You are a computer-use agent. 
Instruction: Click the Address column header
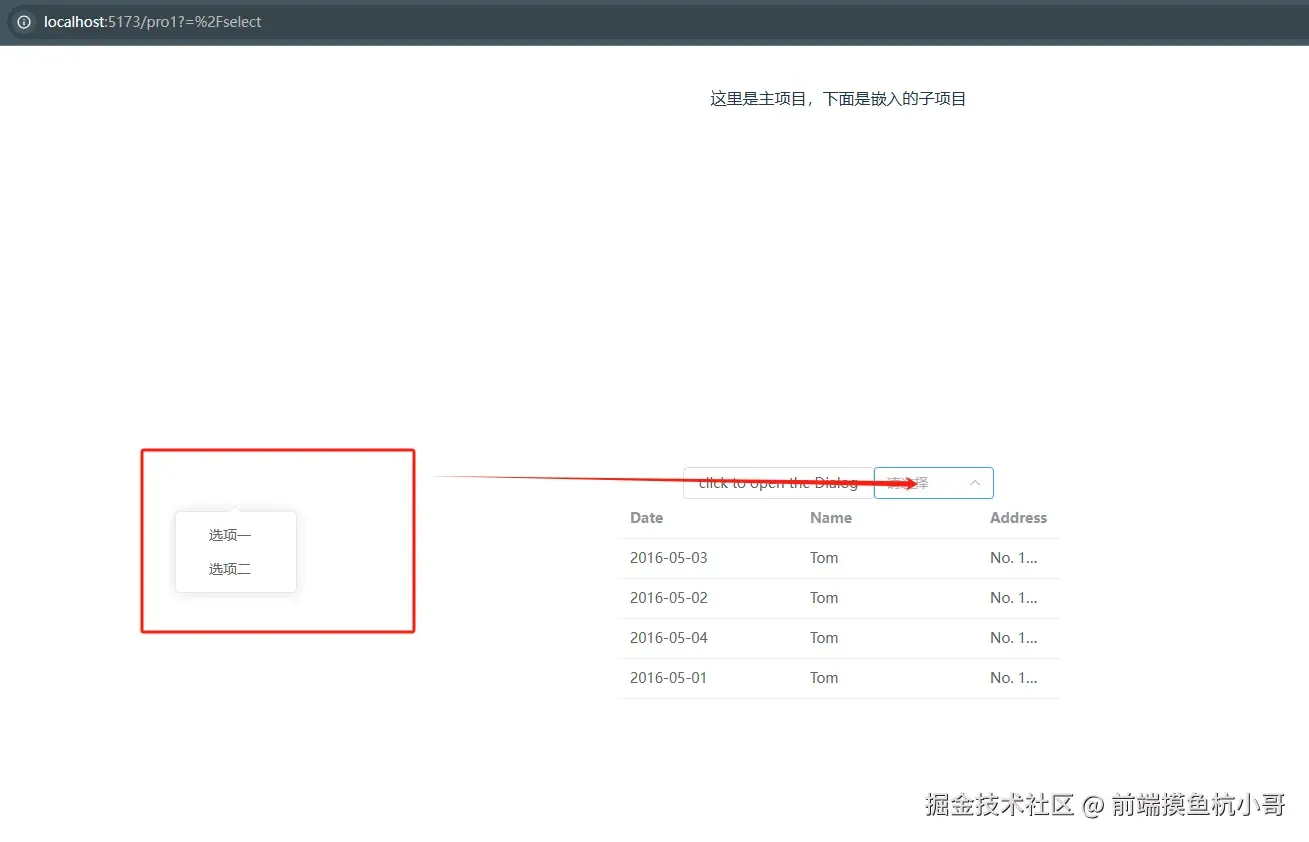pyautogui.click(x=1018, y=518)
